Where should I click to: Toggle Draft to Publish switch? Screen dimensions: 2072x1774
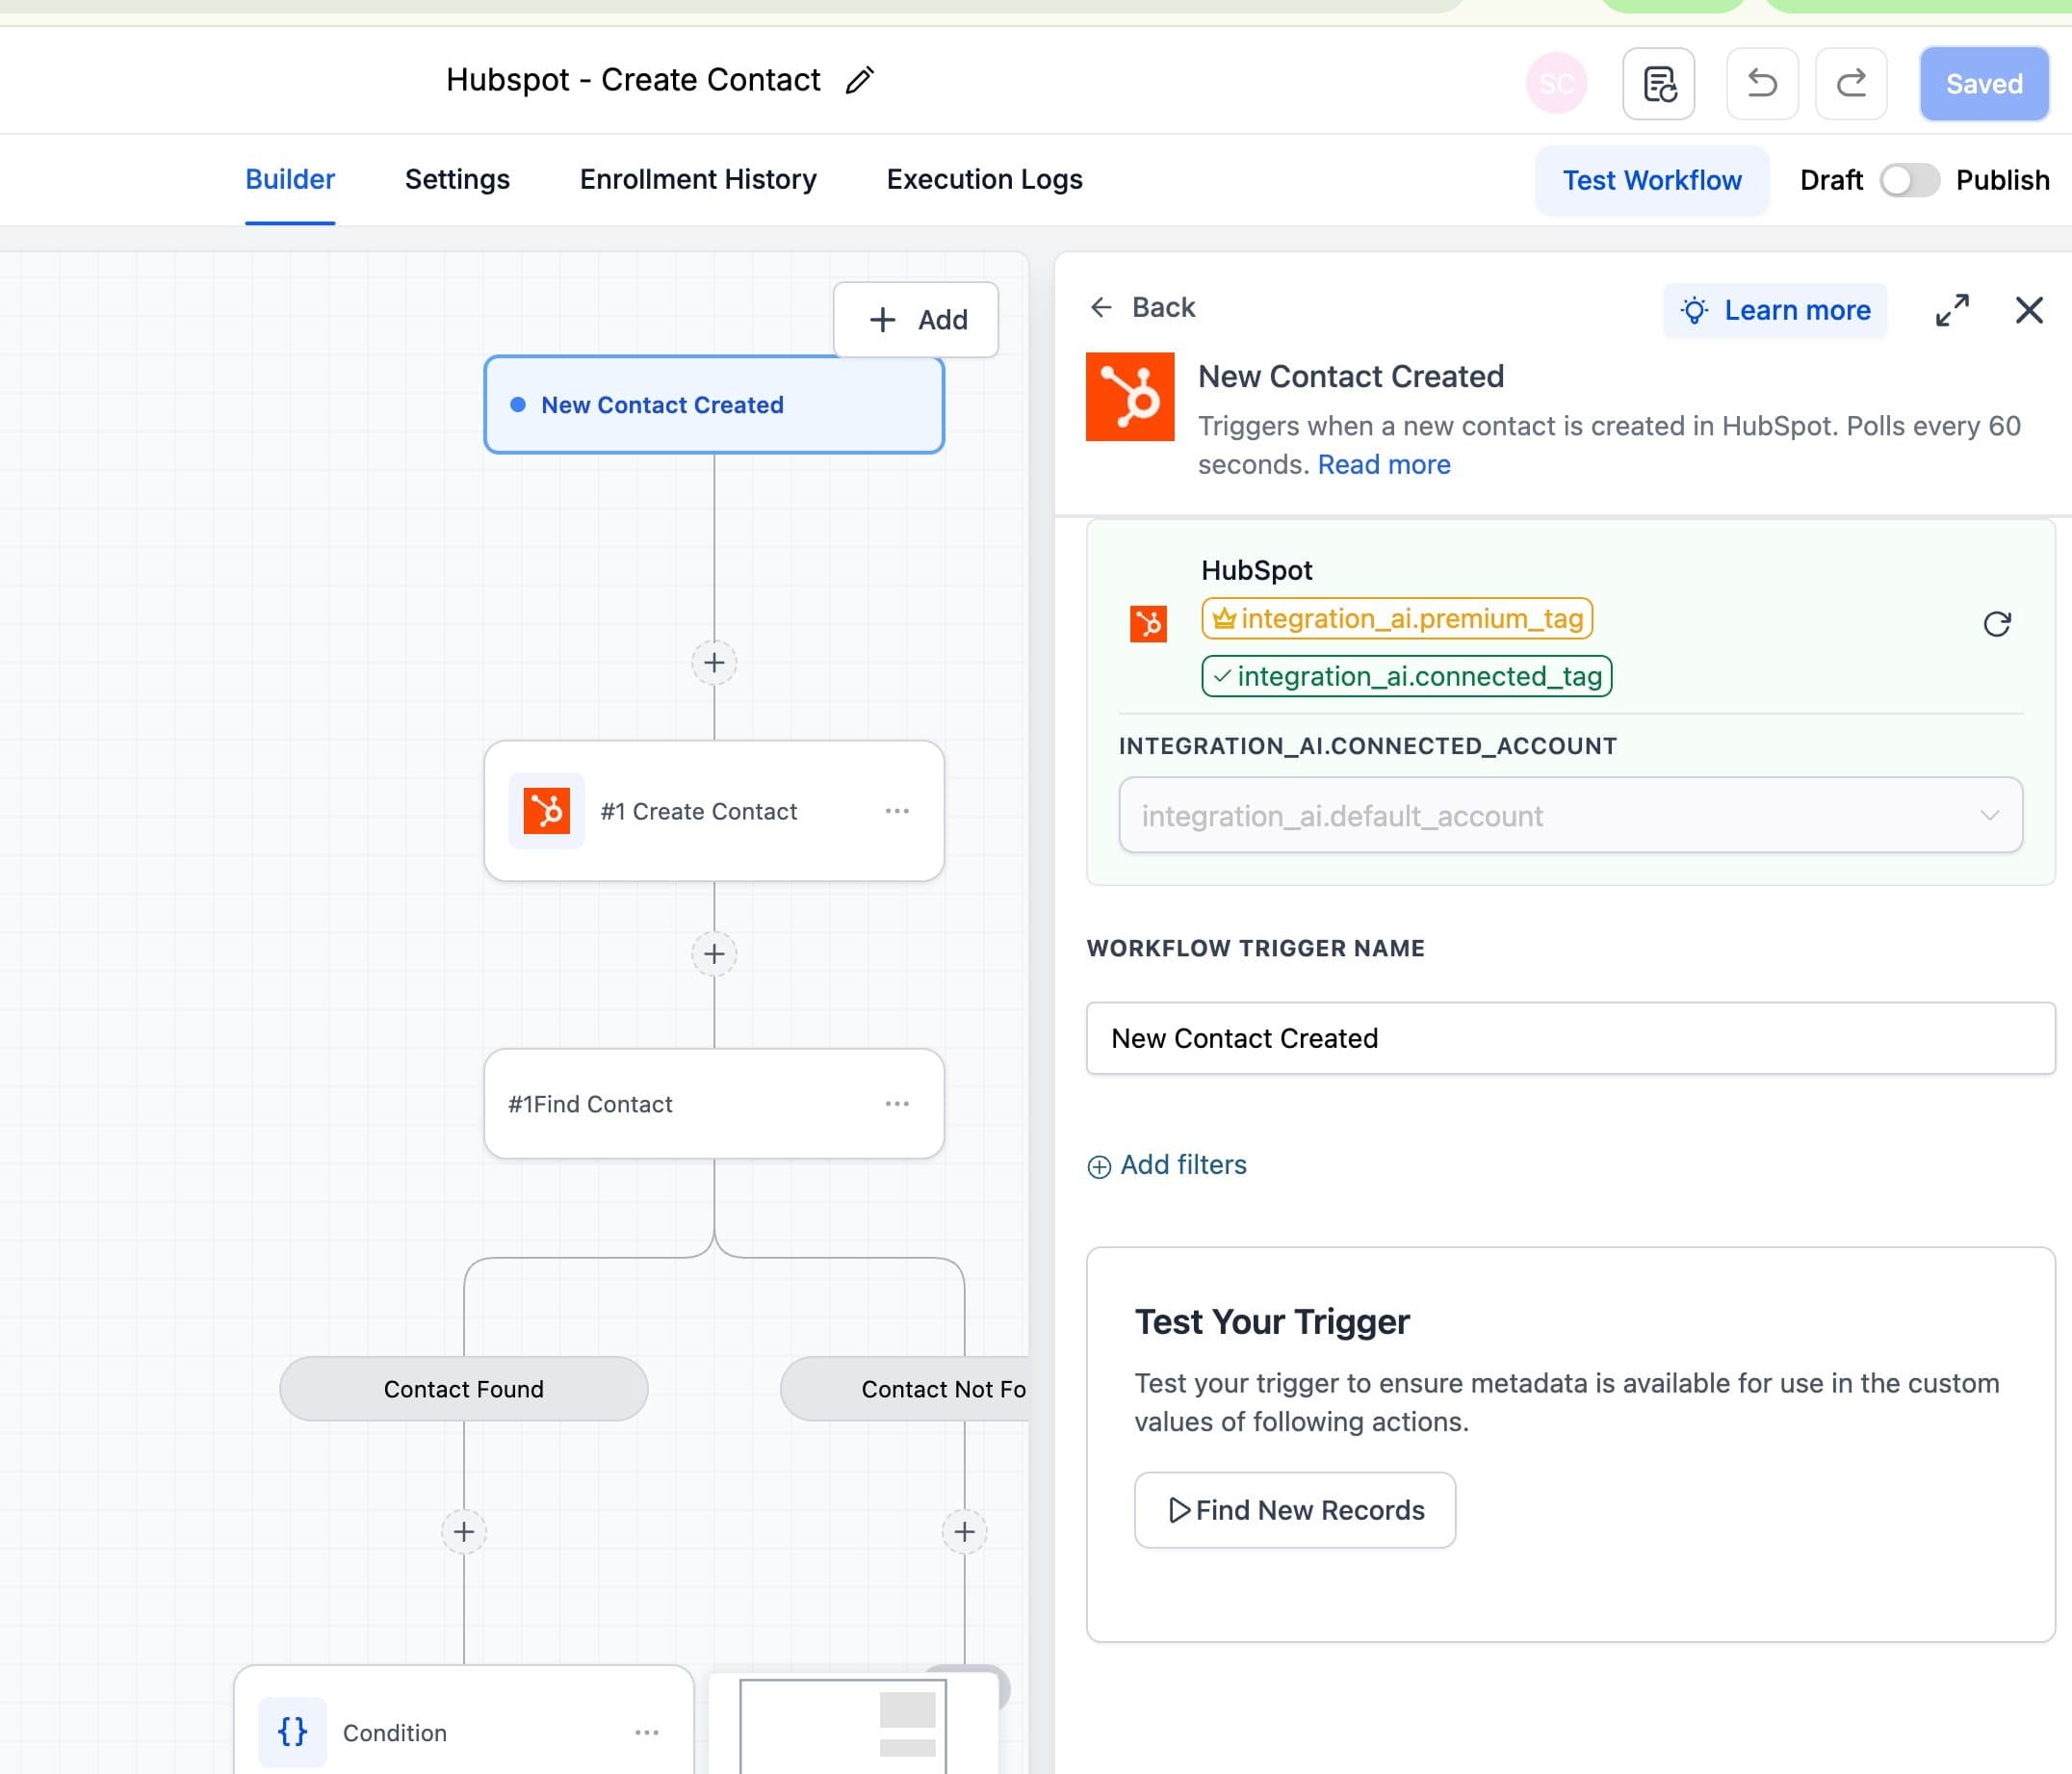(1909, 181)
